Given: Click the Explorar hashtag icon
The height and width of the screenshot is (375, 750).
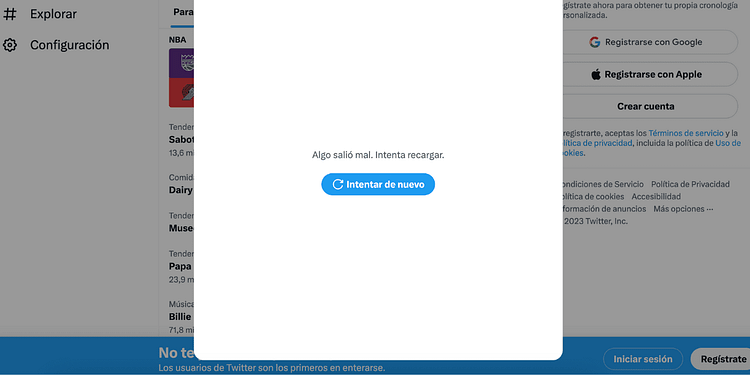Looking at the screenshot, I should (x=10, y=14).
